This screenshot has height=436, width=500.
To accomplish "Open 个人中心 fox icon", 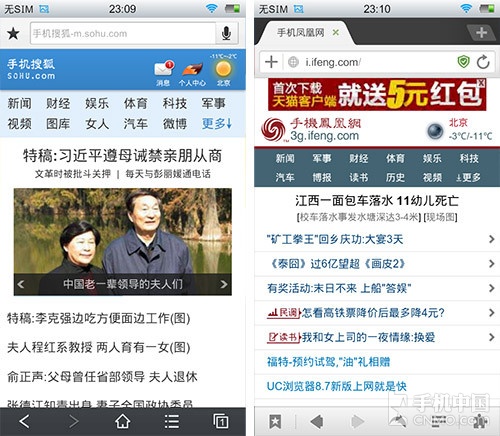I will pyautogui.click(x=192, y=69).
